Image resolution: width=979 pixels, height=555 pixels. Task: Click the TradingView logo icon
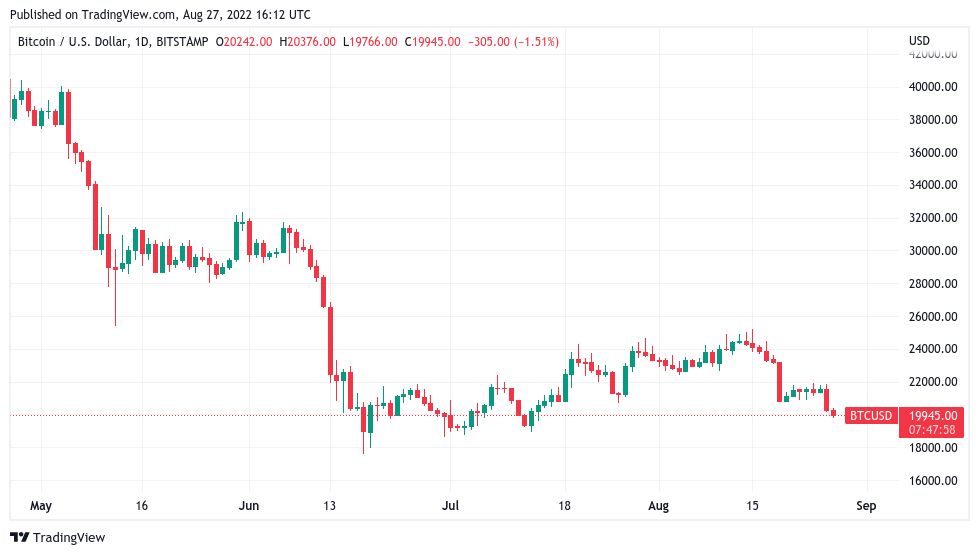19,538
